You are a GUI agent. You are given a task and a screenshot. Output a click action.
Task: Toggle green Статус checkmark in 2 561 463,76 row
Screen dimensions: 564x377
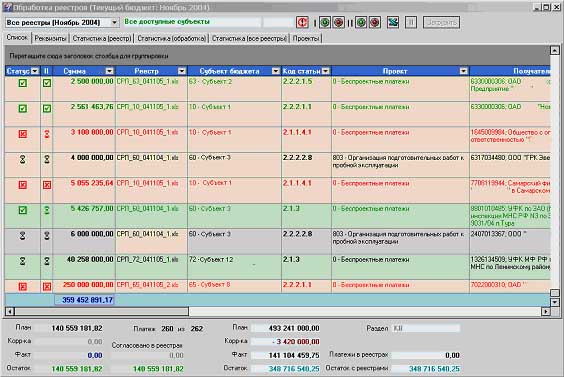[23, 108]
